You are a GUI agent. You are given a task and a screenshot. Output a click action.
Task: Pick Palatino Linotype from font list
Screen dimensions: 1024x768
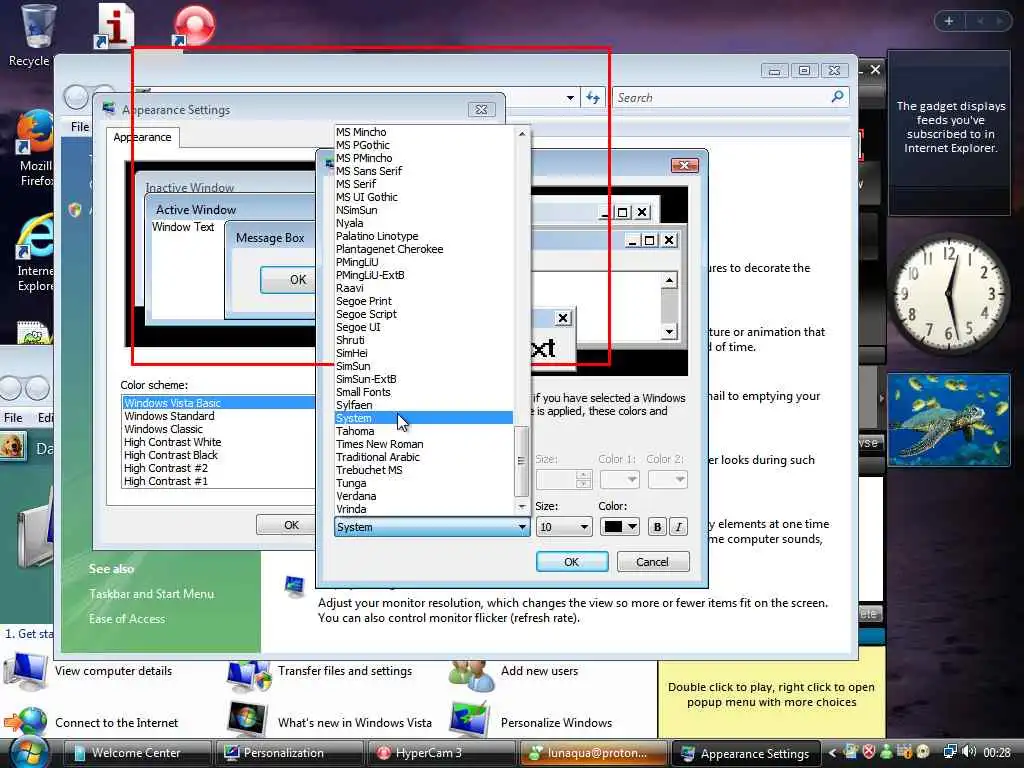pos(377,236)
